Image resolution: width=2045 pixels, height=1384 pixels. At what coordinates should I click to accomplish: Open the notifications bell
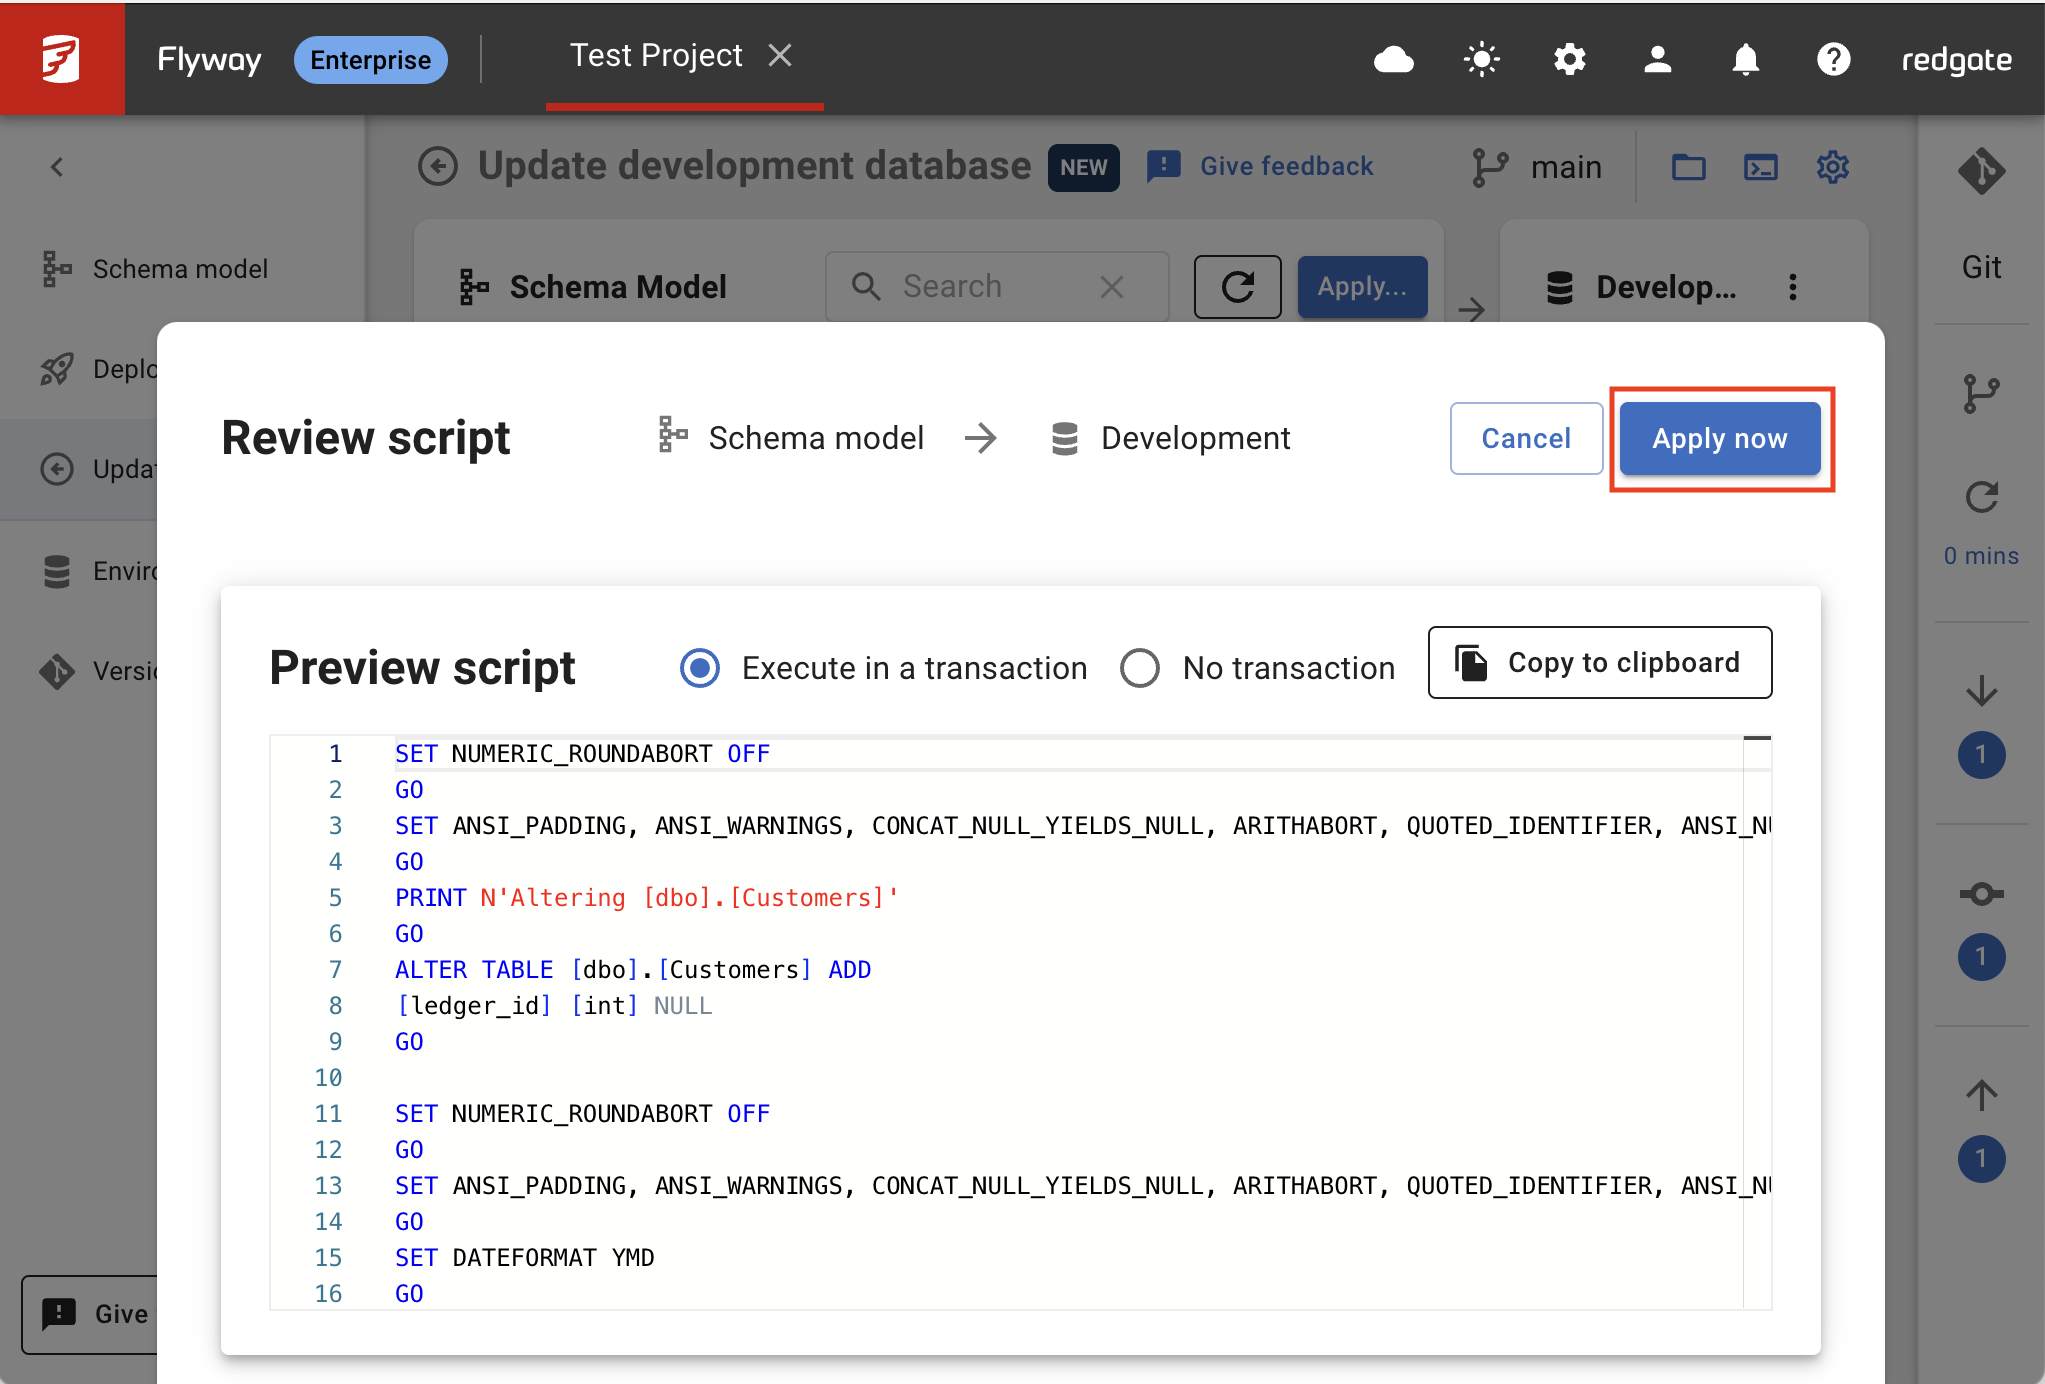click(1745, 60)
